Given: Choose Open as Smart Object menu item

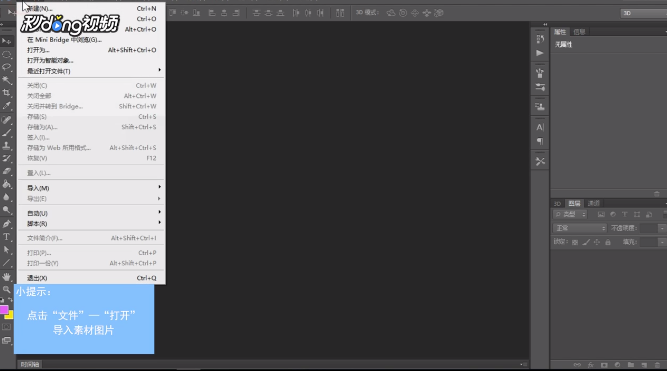Looking at the screenshot, I should (x=91, y=60).
